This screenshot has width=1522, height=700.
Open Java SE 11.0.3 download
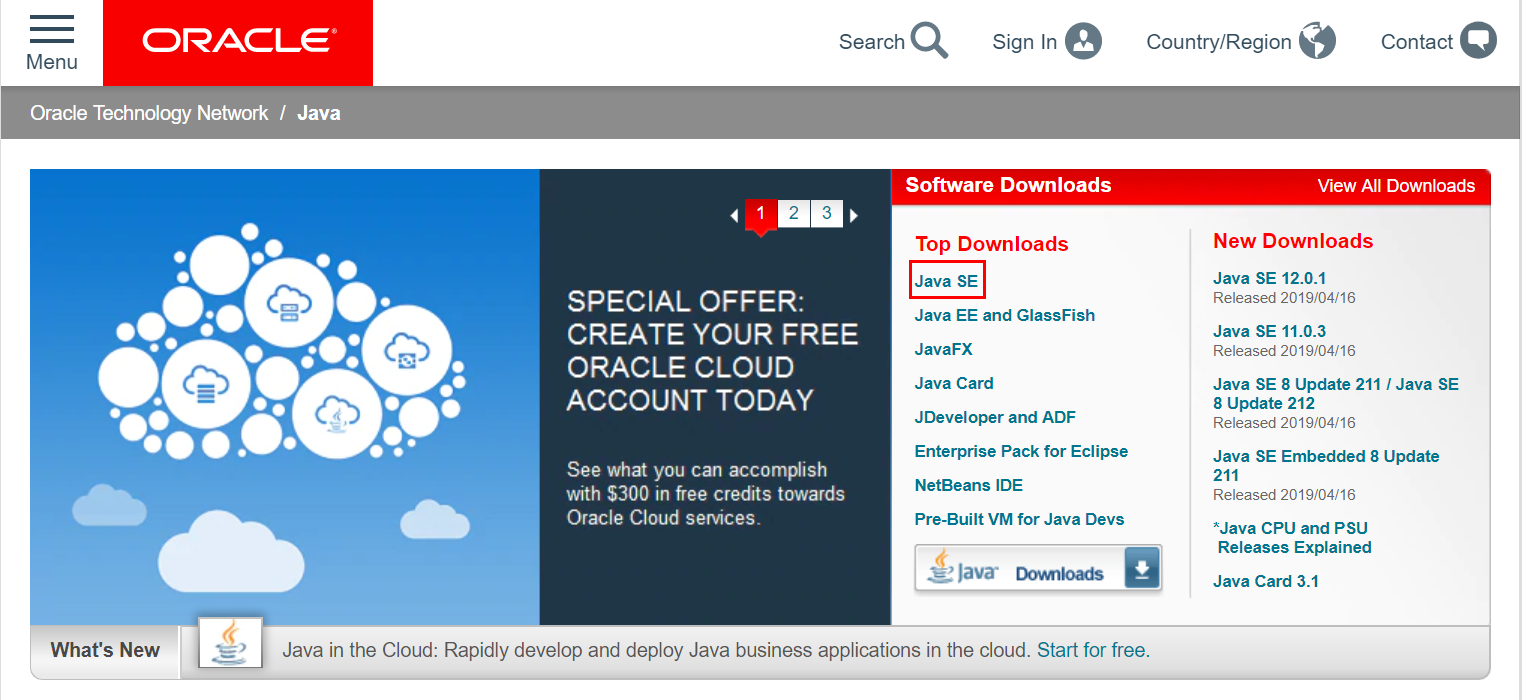pos(1269,331)
